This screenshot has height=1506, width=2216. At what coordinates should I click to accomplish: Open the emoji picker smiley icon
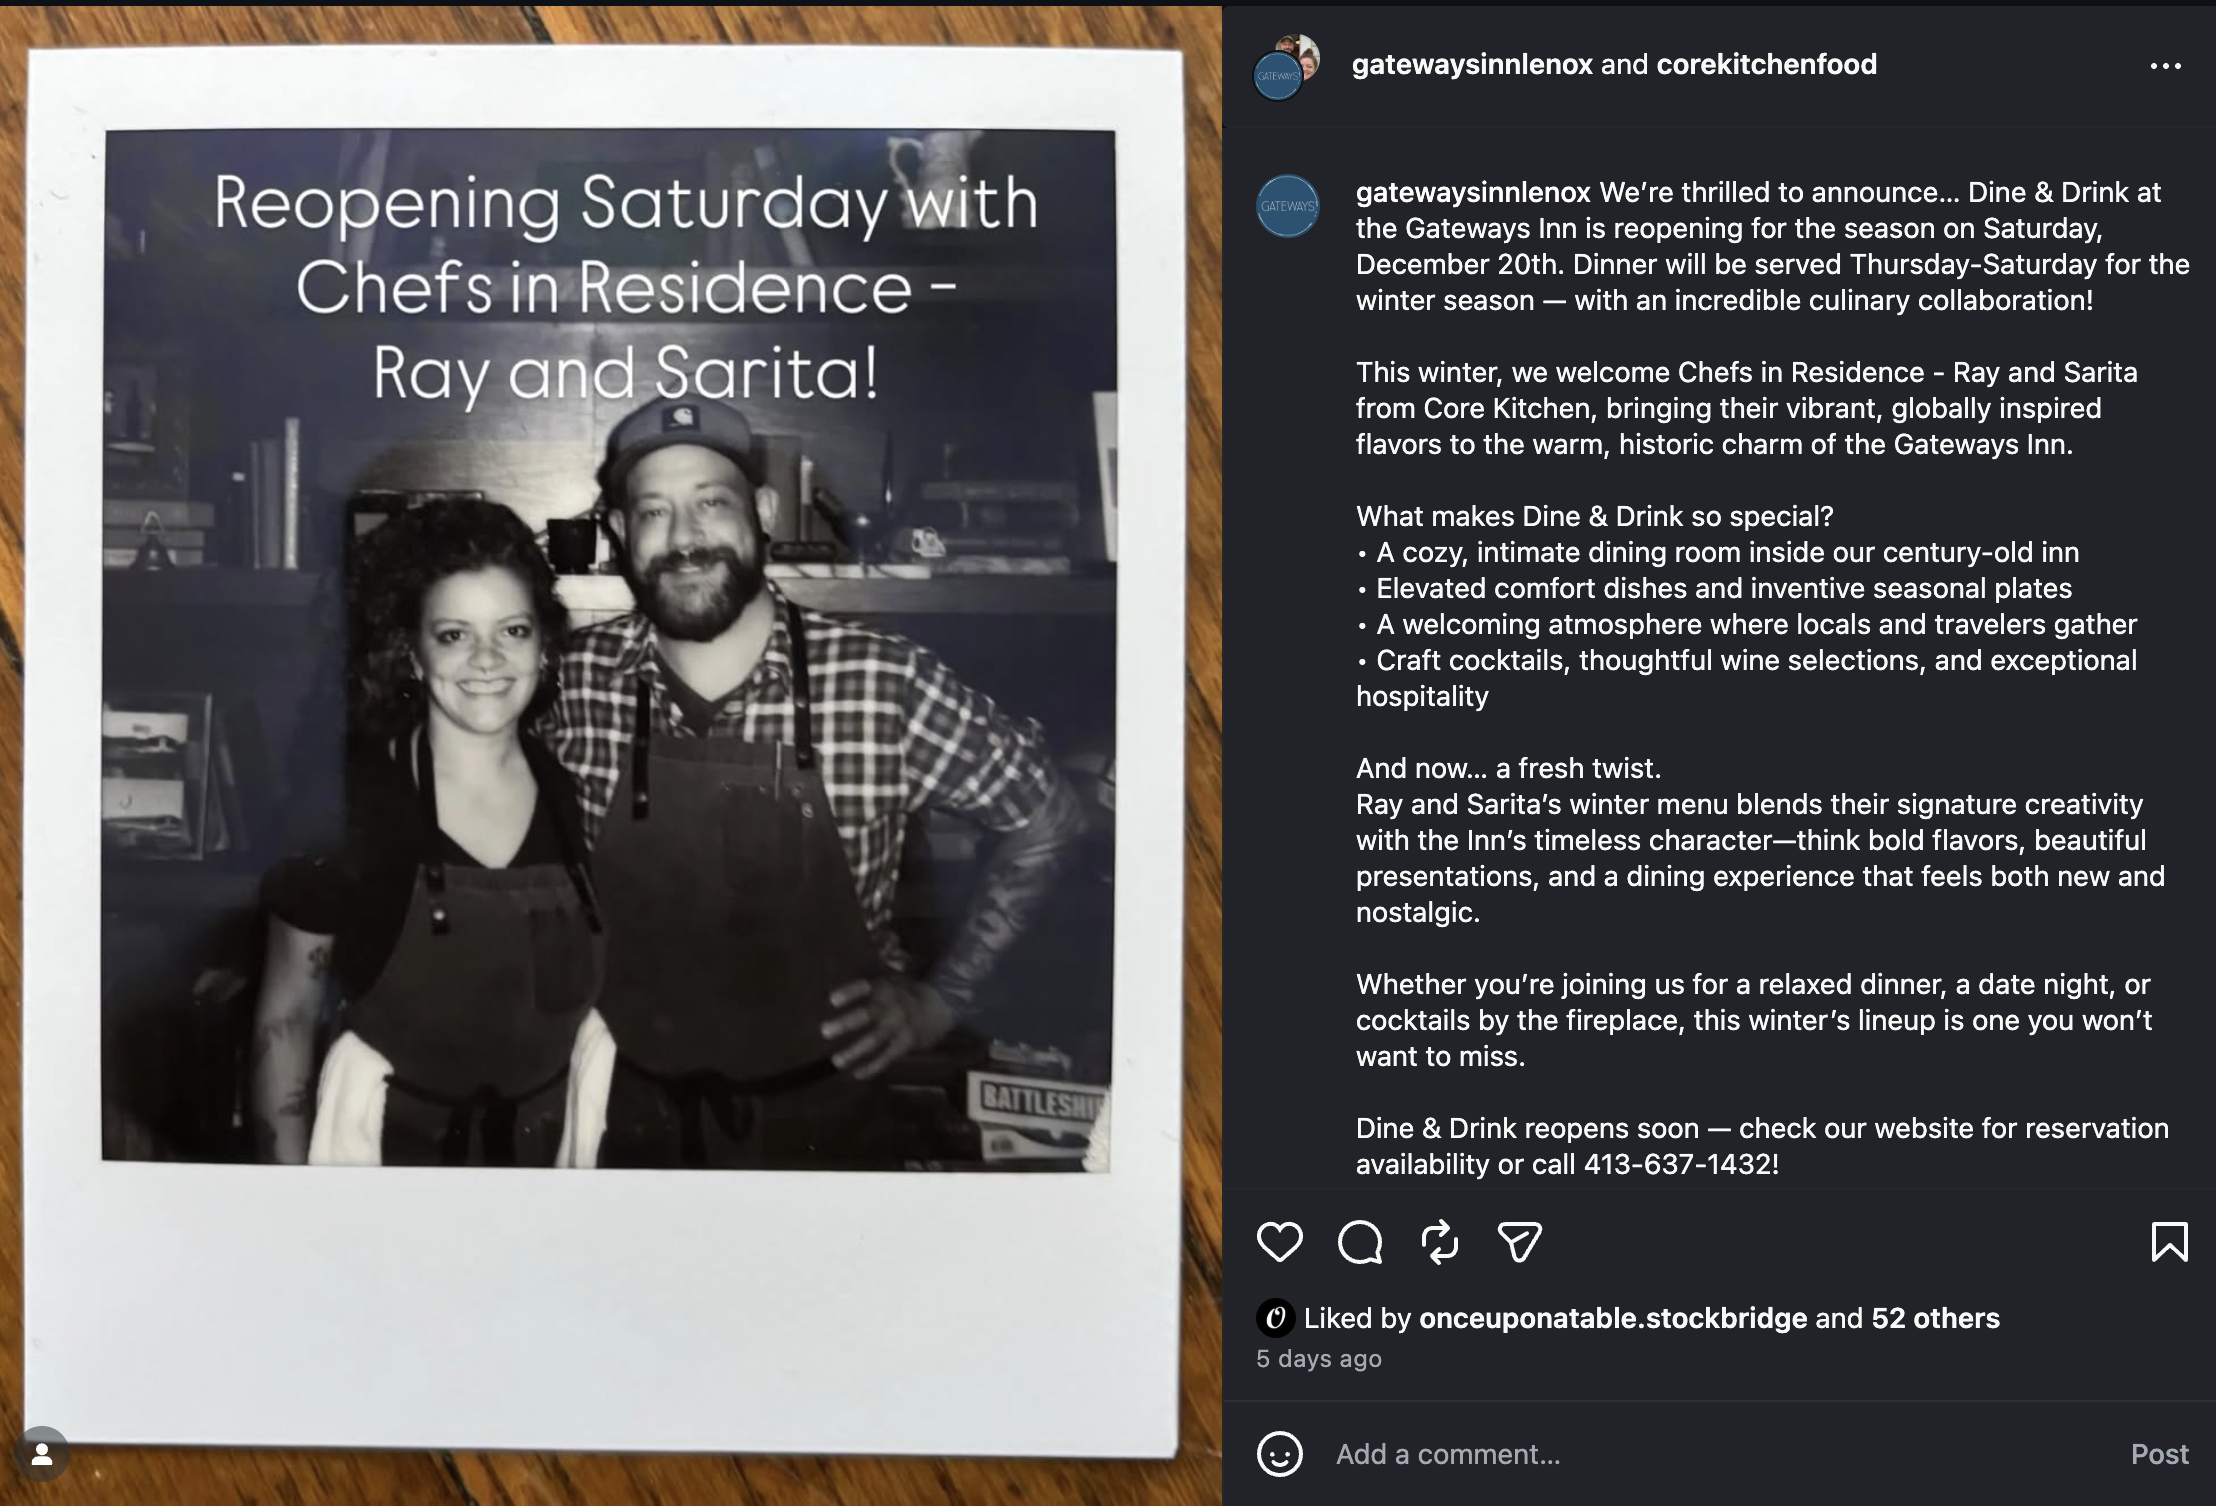(x=1279, y=1454)
